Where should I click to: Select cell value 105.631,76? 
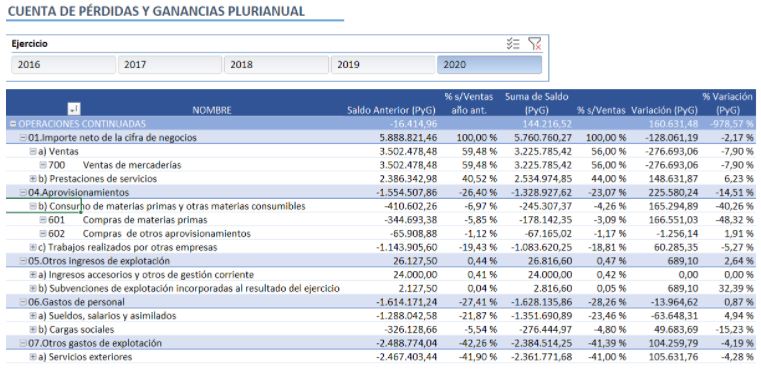click(673, 357)
